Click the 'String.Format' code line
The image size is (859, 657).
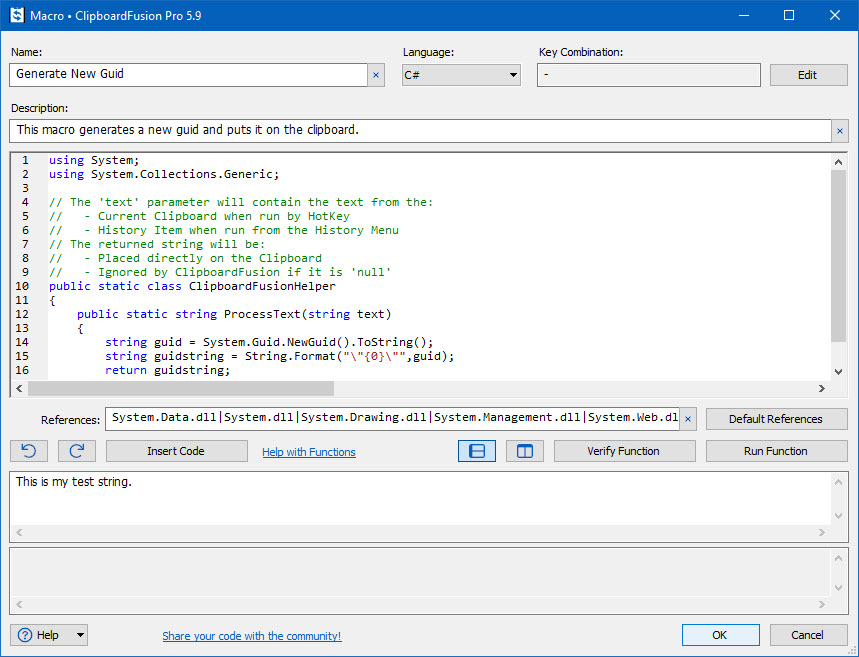(x=279, y=356)
